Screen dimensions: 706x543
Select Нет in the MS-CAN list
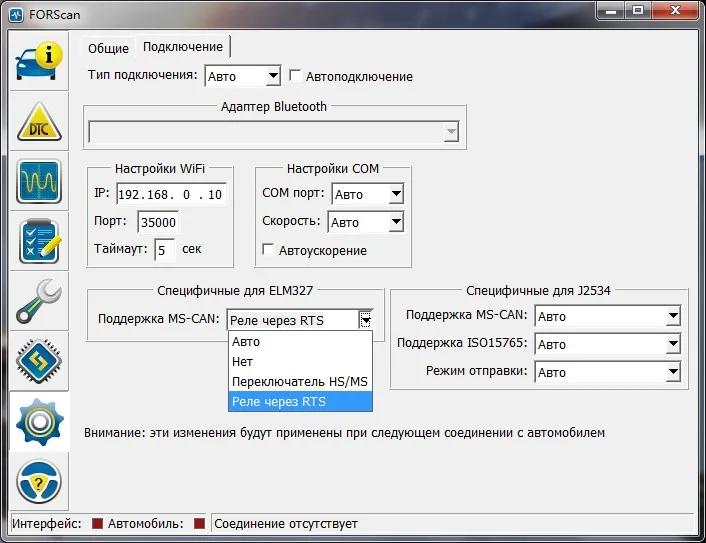pyautogui.click(x=300, y=362)
